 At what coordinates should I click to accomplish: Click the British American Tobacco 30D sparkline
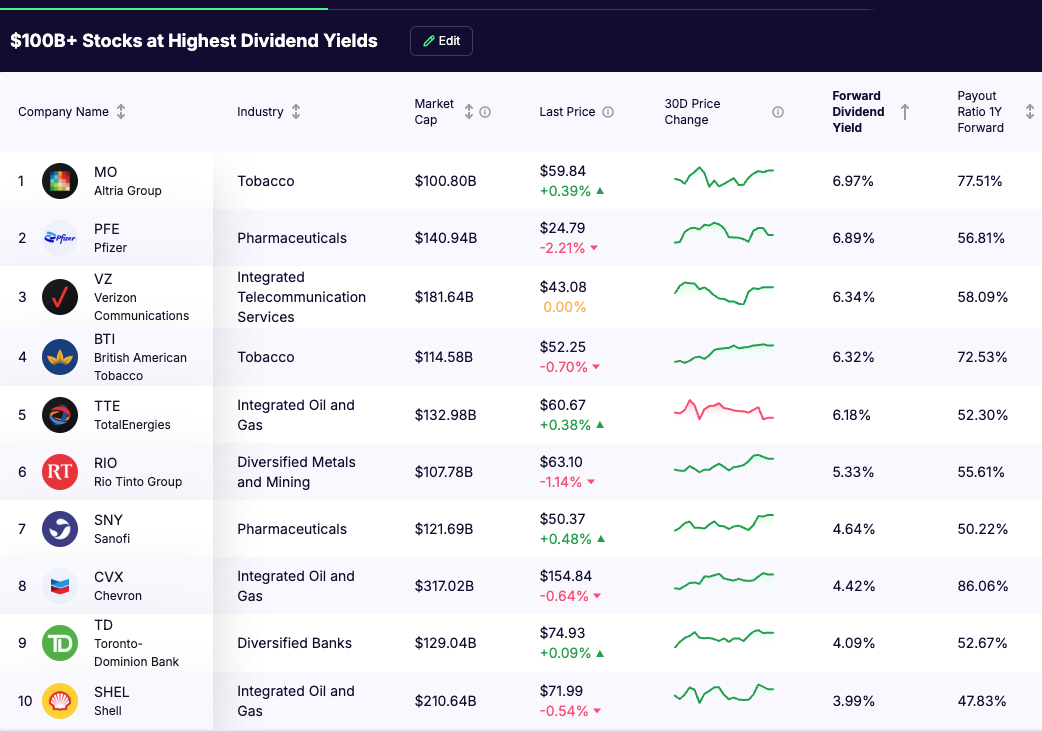pos(724,353)
